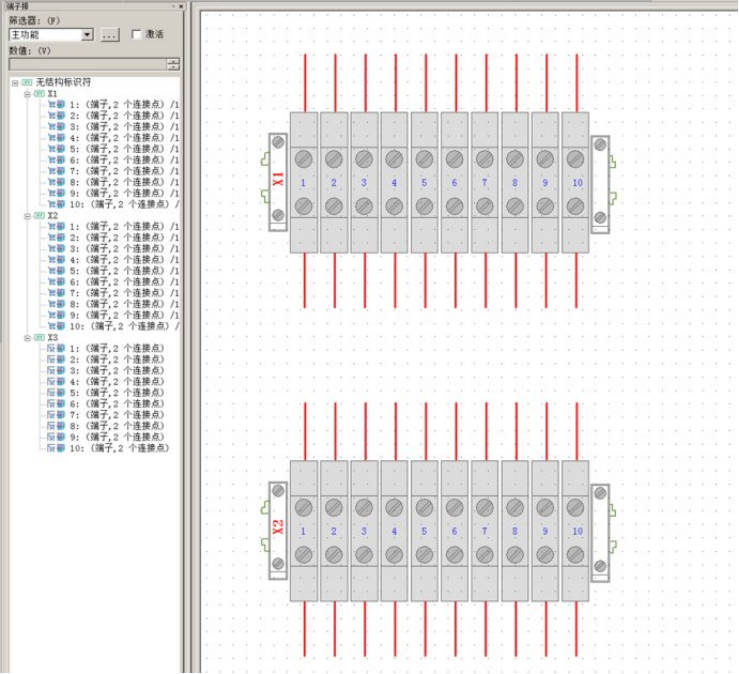Click the ellipsis button beside the filter

[110, 35]
